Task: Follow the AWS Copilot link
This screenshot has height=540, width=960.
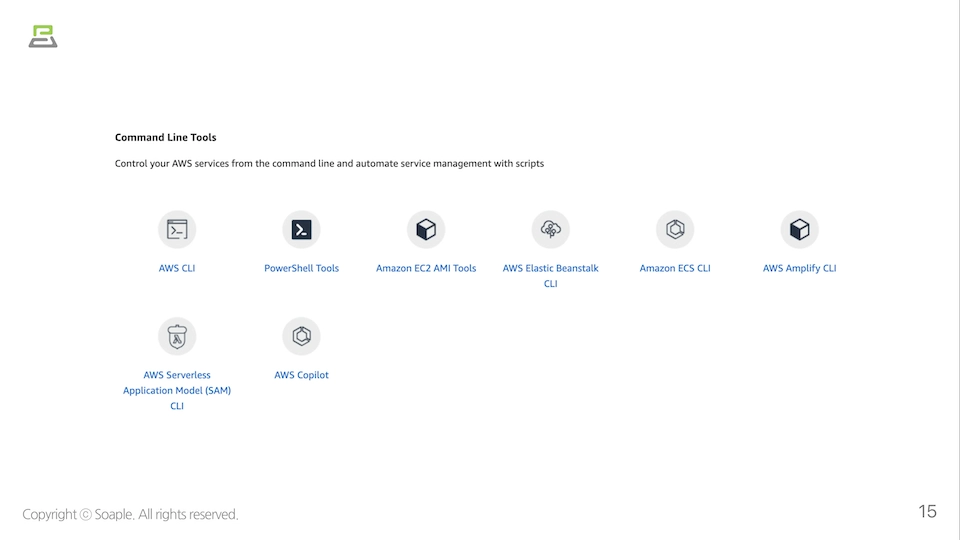Action: click(301, 375)
